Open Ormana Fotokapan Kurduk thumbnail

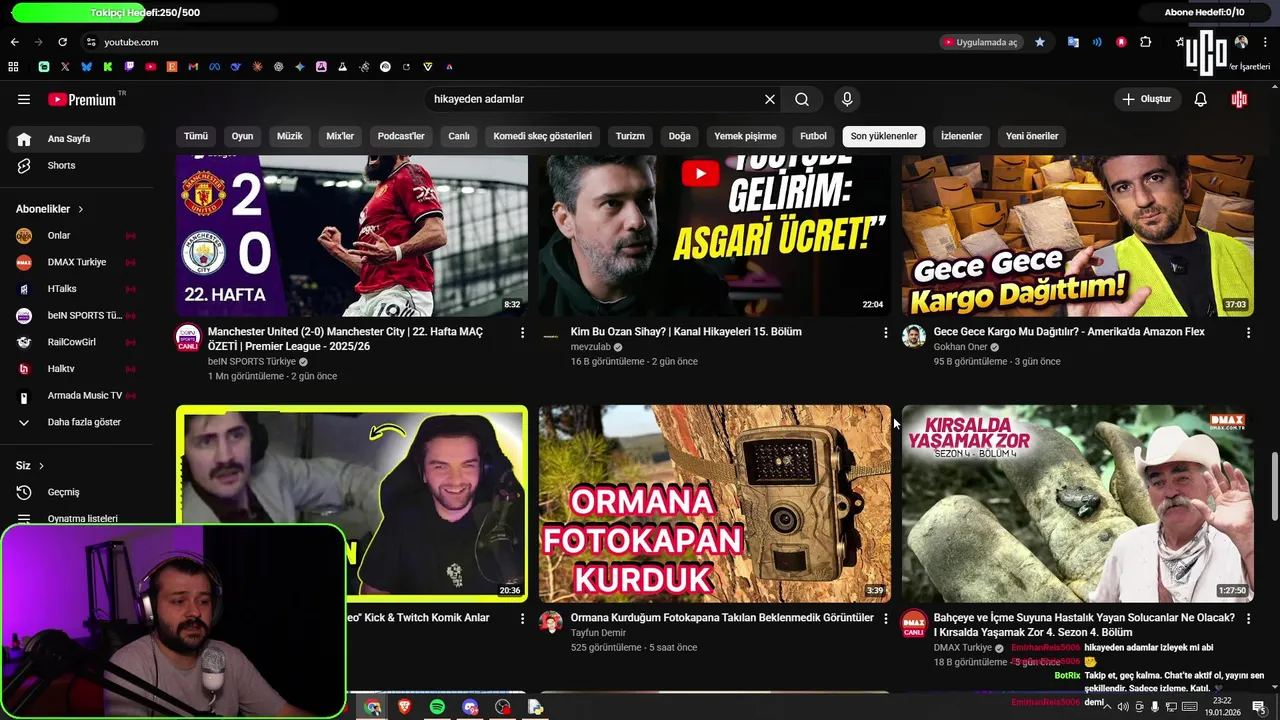click(715, 503)
